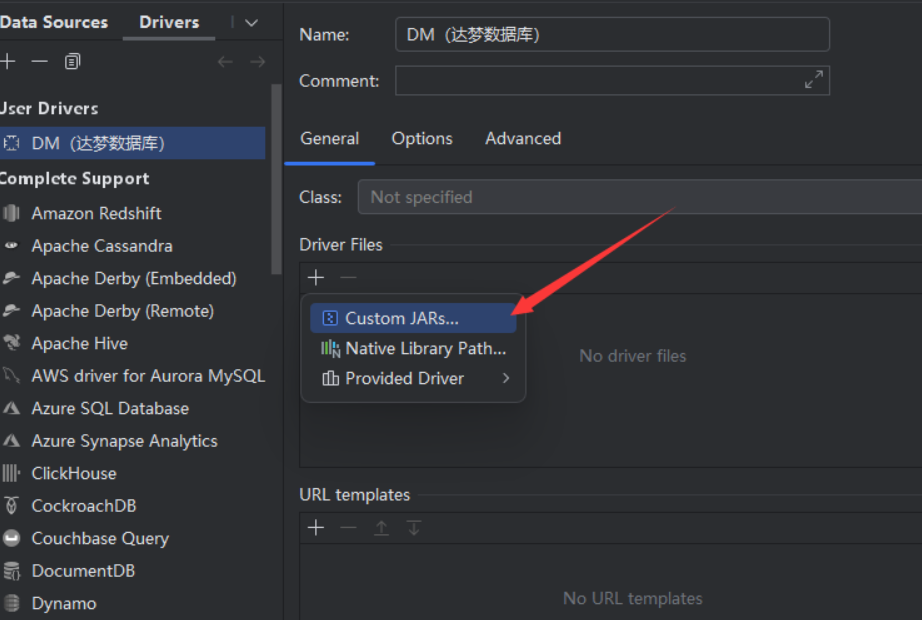Open the General tab

(329, 139)
